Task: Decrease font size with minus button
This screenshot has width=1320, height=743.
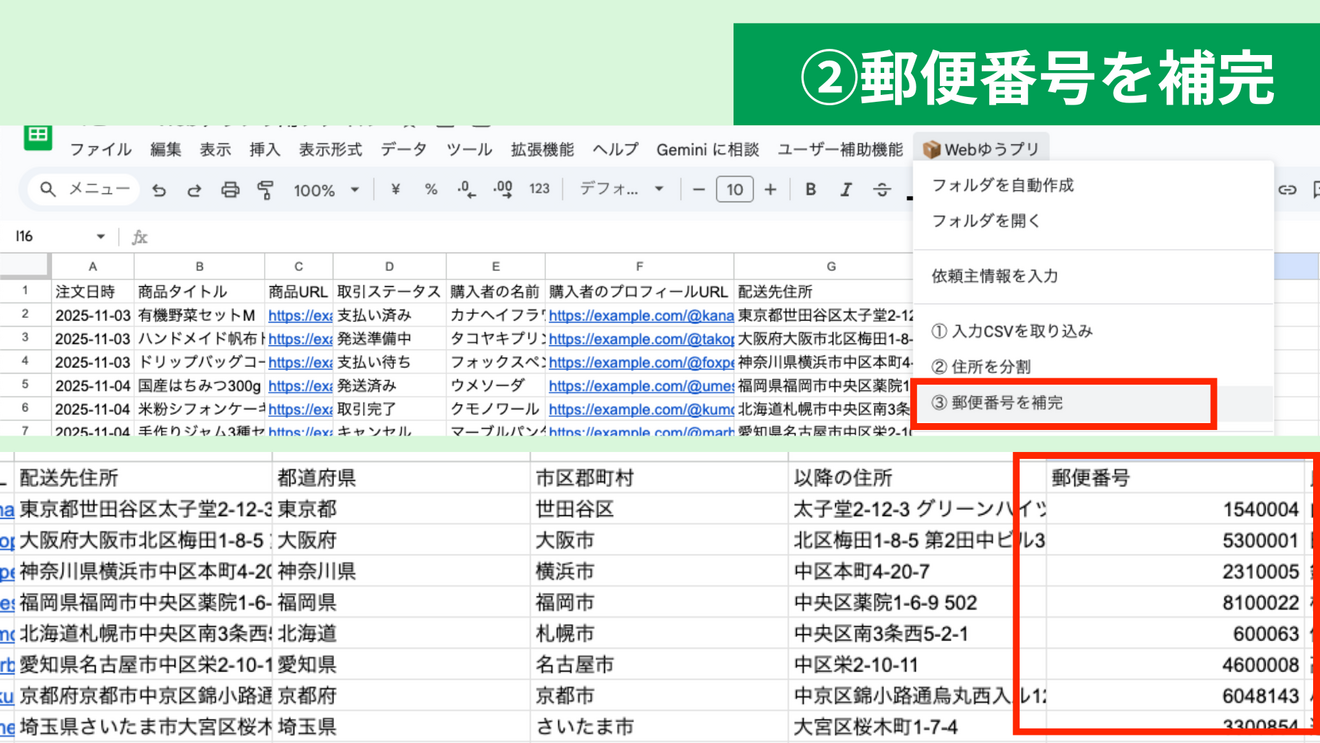Action: [x=699, y=189]
